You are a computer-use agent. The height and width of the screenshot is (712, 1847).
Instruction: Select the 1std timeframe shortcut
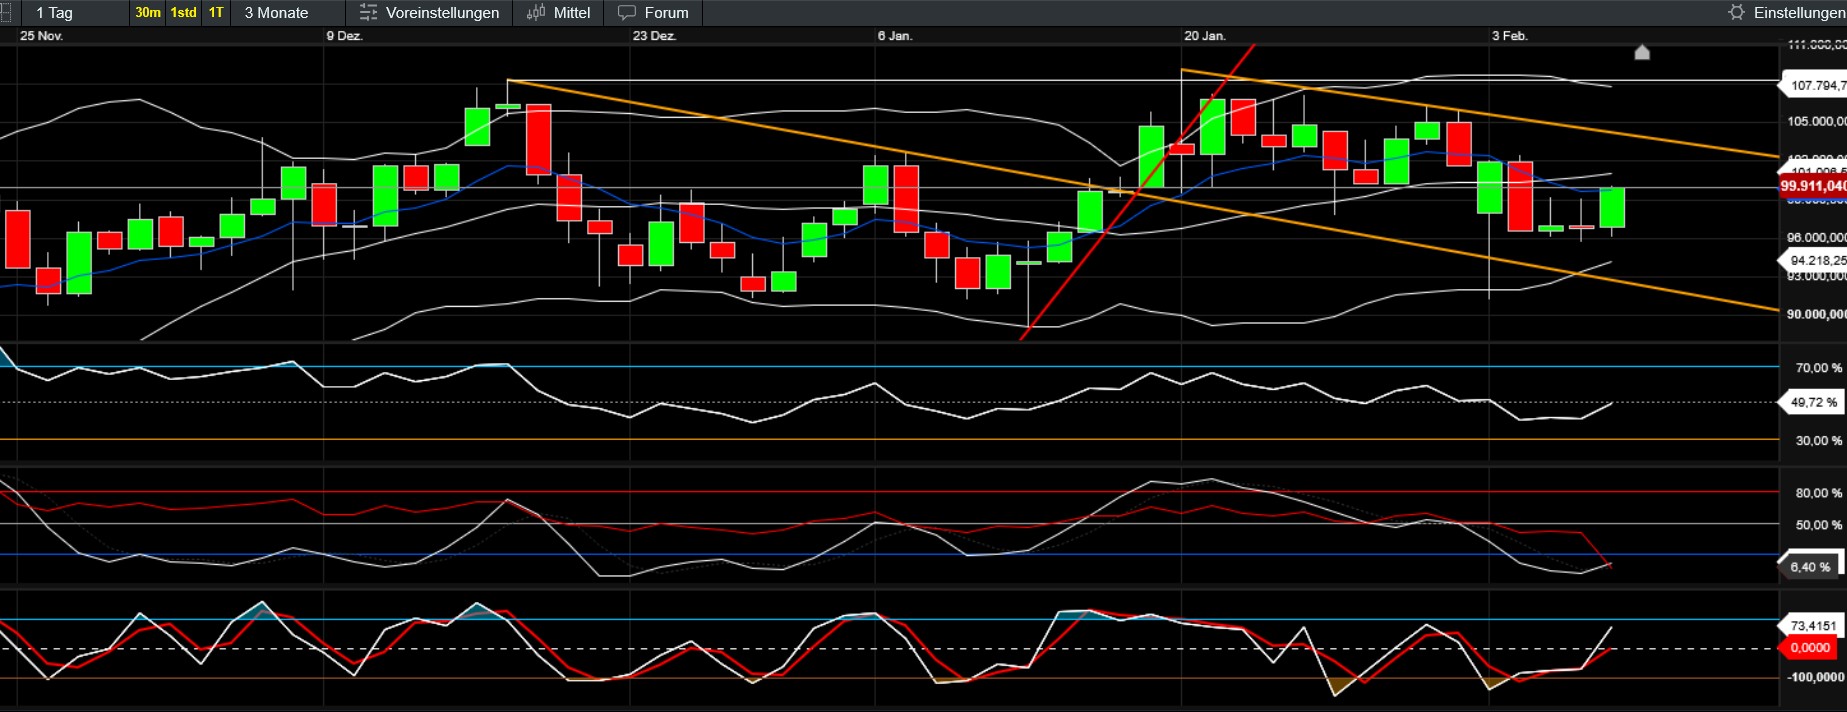pyautogui.click(x=183, y=13)
